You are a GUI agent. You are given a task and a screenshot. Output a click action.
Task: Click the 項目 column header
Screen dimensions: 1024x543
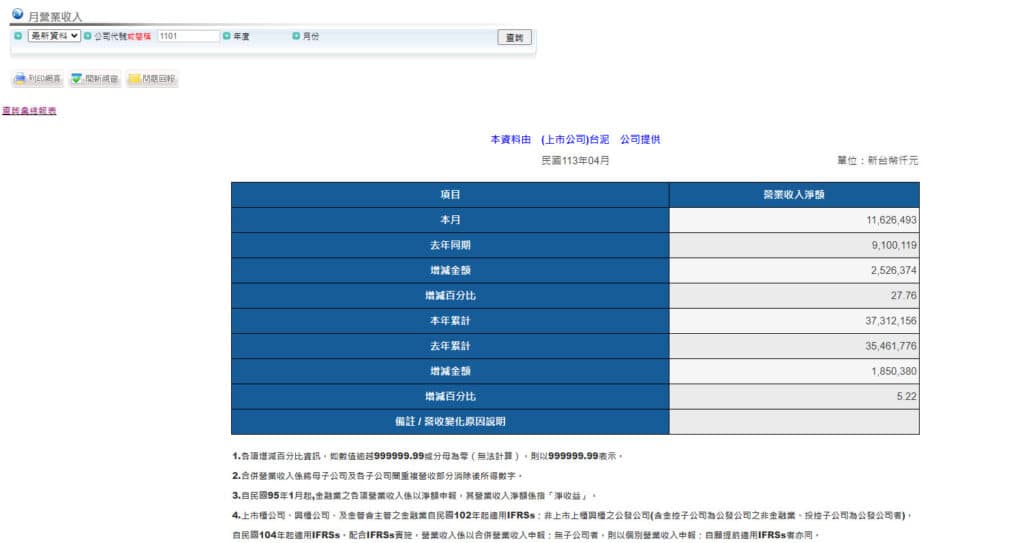pos(450,195)
